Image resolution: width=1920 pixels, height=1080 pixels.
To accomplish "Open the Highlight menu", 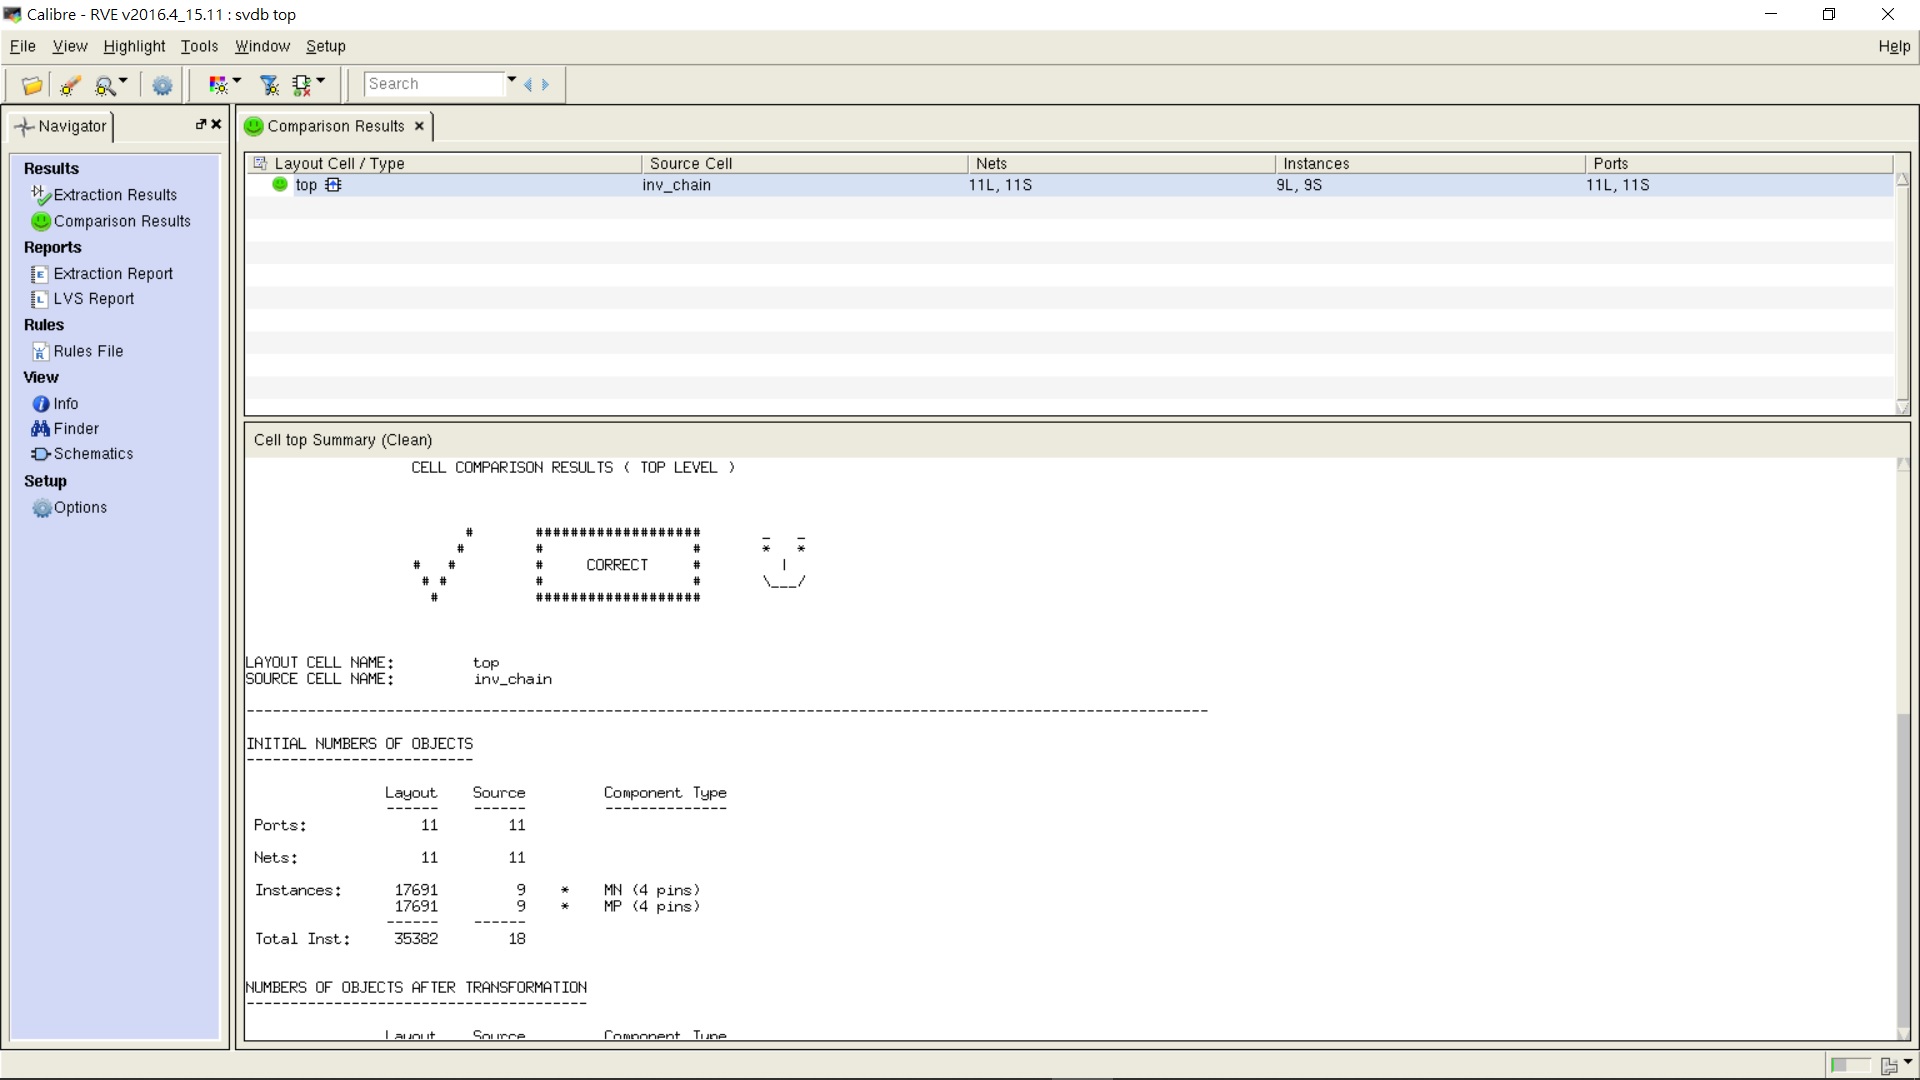I will pyautogui.click(x=134, y=46).
